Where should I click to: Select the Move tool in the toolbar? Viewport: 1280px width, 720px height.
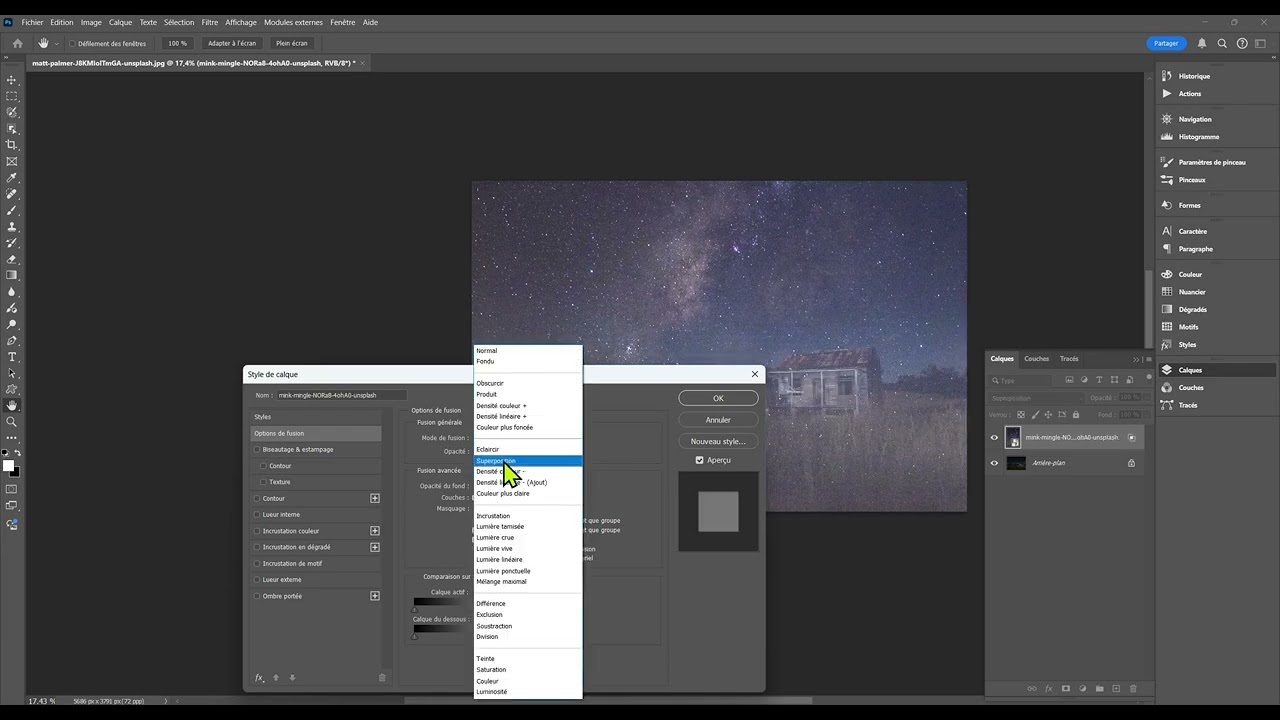(x=12, y=80)
